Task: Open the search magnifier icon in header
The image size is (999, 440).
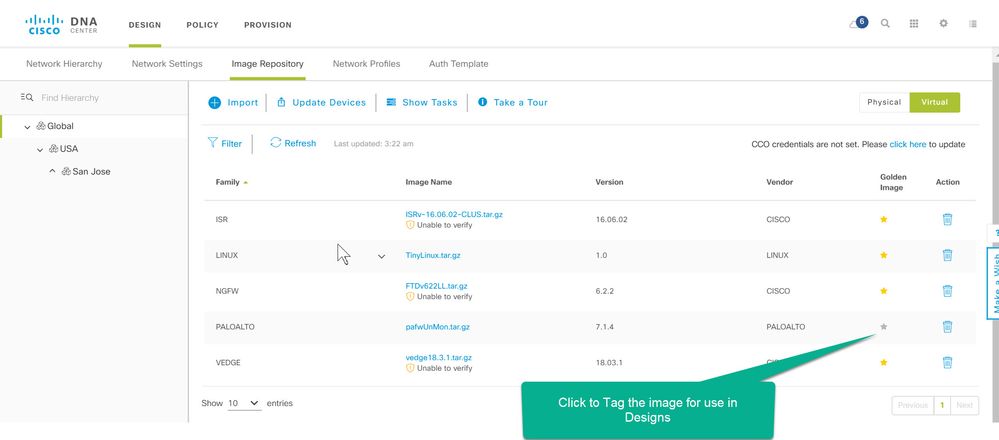Action: (885, 24)
